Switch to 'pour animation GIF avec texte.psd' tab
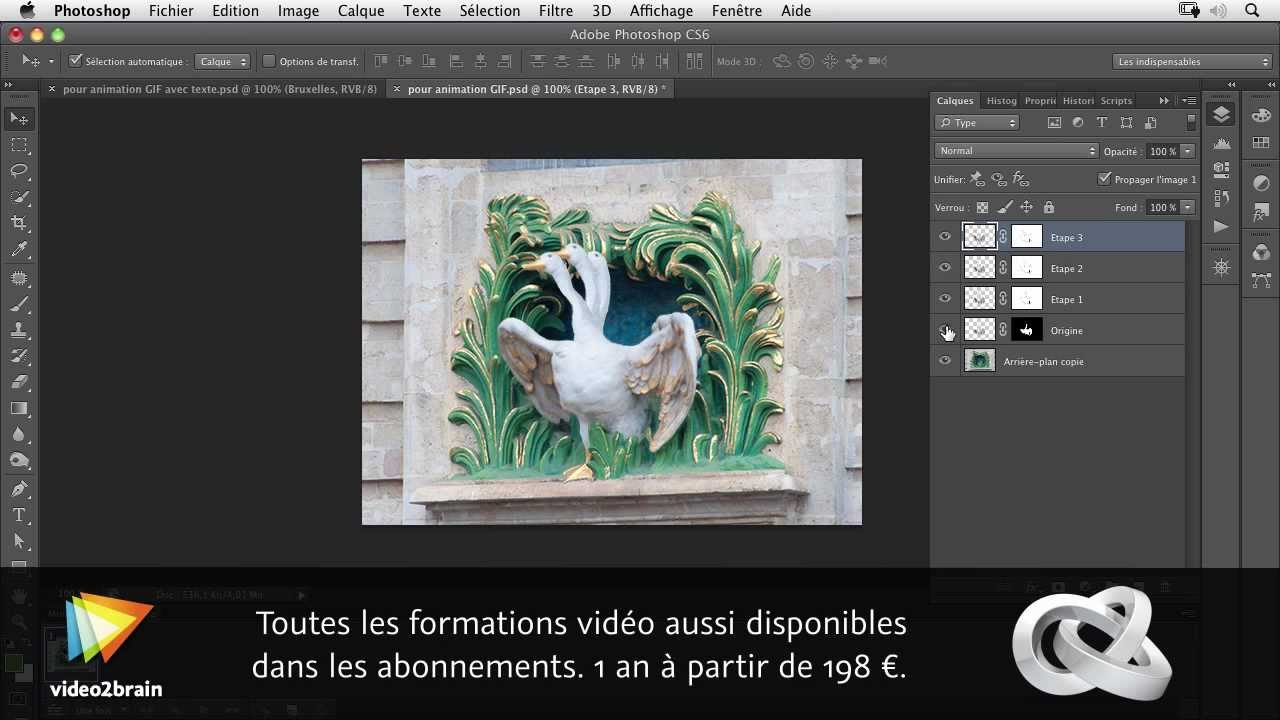The height and width of the screenshot is (720, 1280). tap(219, 89)
